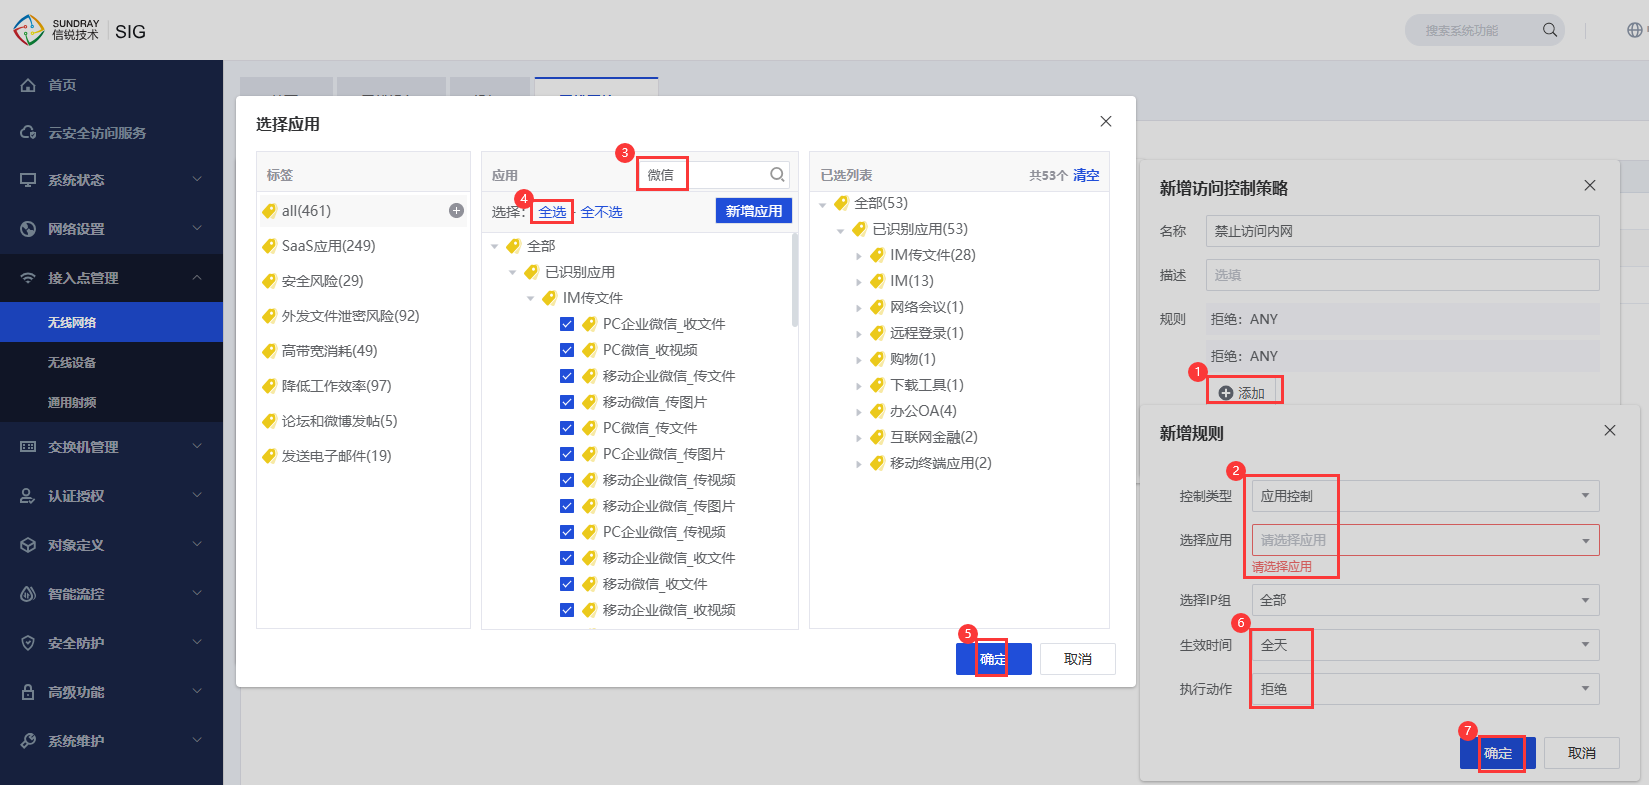Collapse 已识别应用(53) in selected list
This screenshot has height=785, width=1649.
[841, 230]
